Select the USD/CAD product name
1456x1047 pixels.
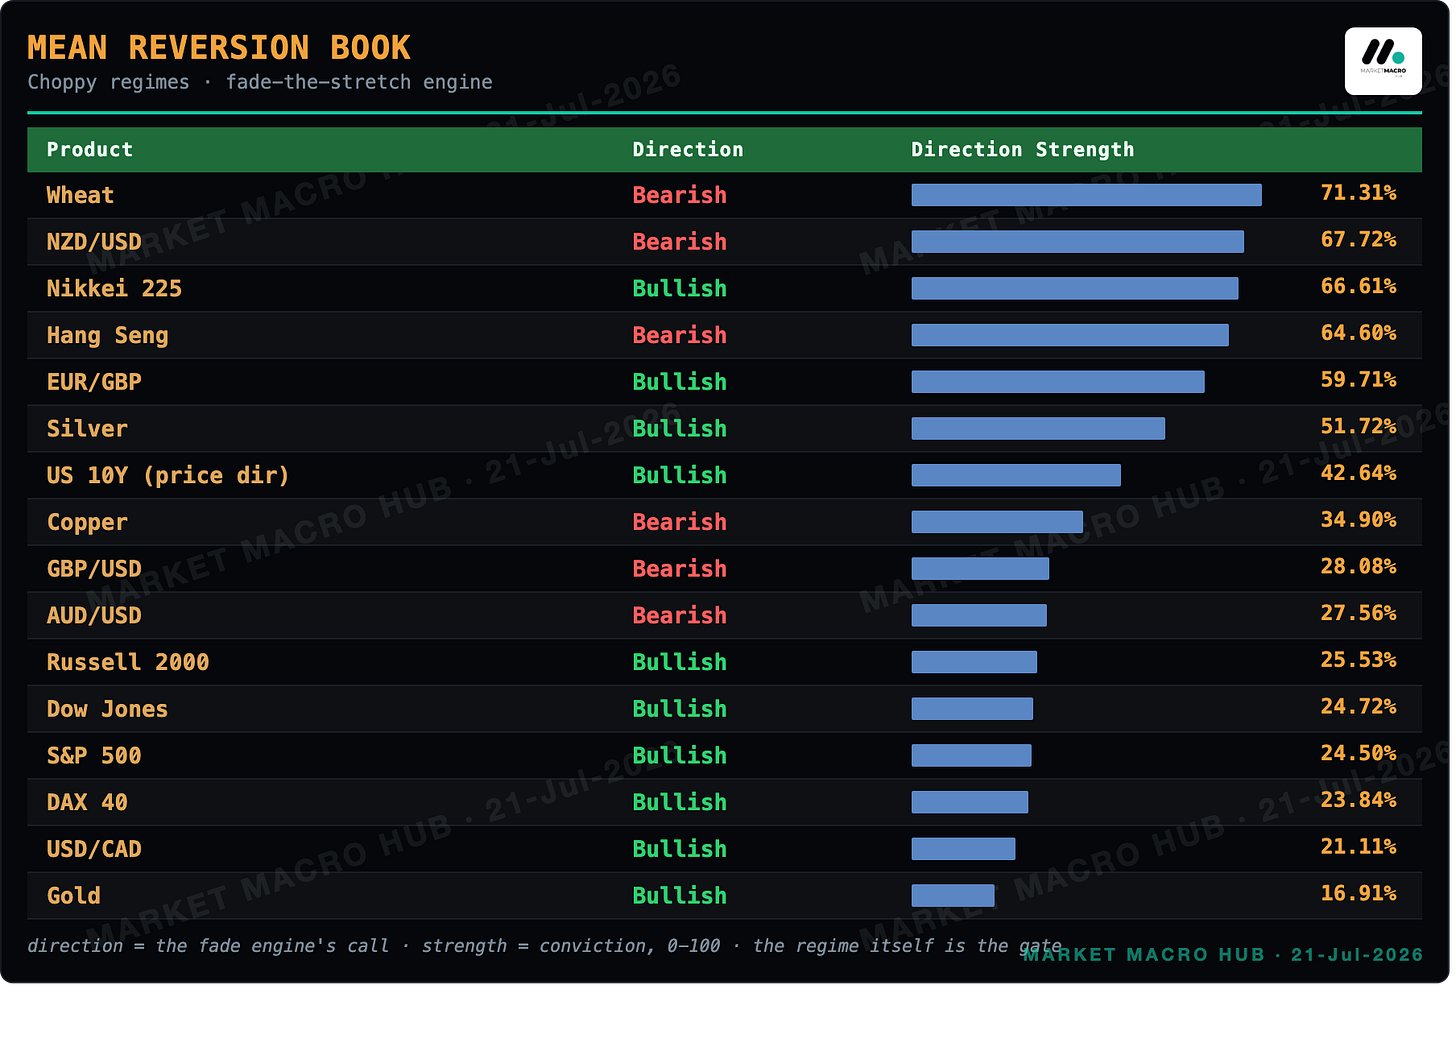click(x=94, y=849)
